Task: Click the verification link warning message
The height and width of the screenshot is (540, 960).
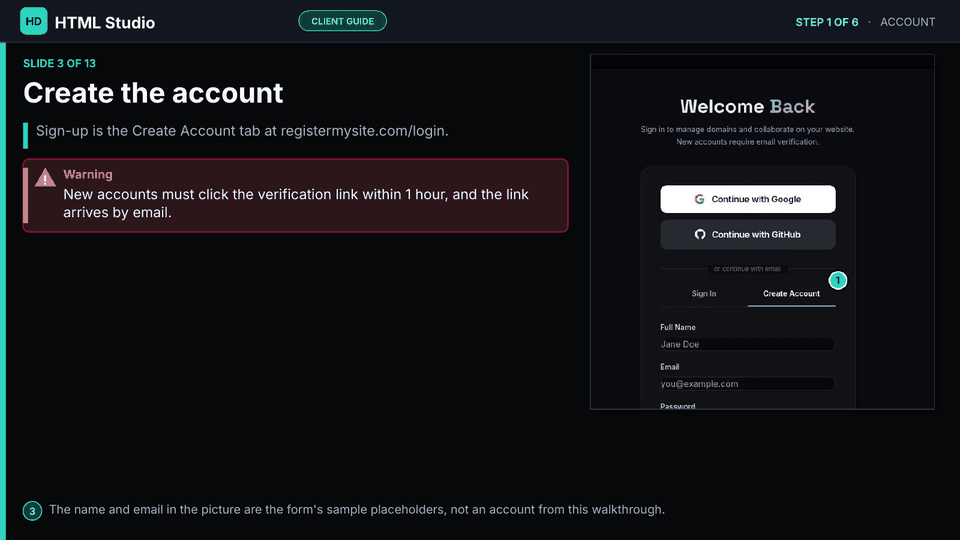Action: click(x=296, y=203)
